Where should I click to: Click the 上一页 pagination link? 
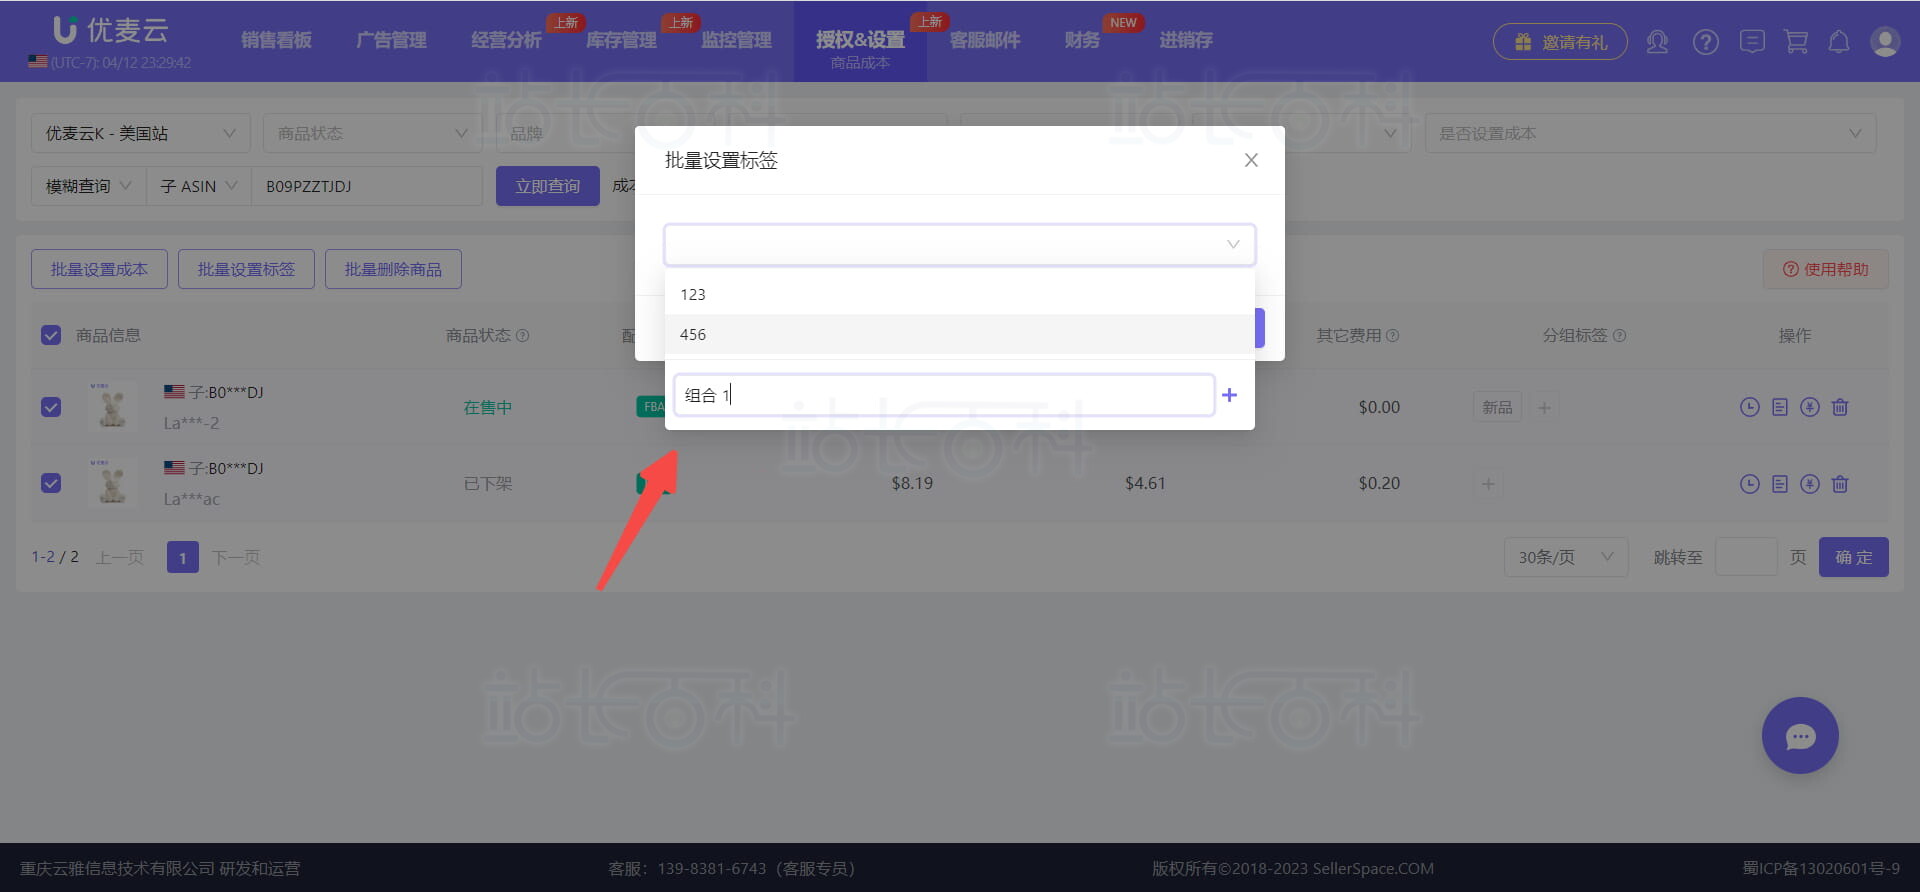[x=119, y=557]
